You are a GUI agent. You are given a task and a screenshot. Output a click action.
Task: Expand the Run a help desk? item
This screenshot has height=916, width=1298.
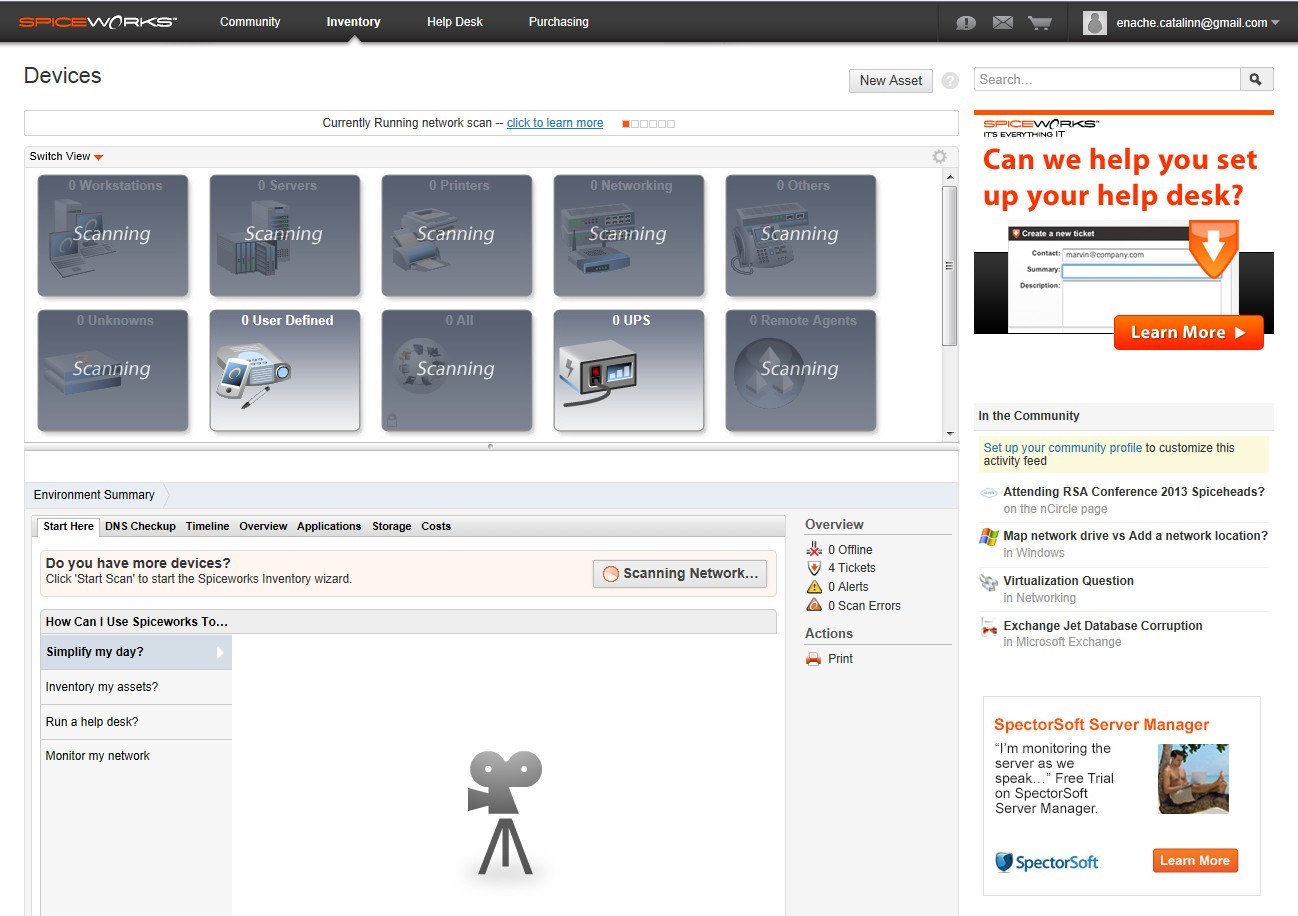(136, 722)
